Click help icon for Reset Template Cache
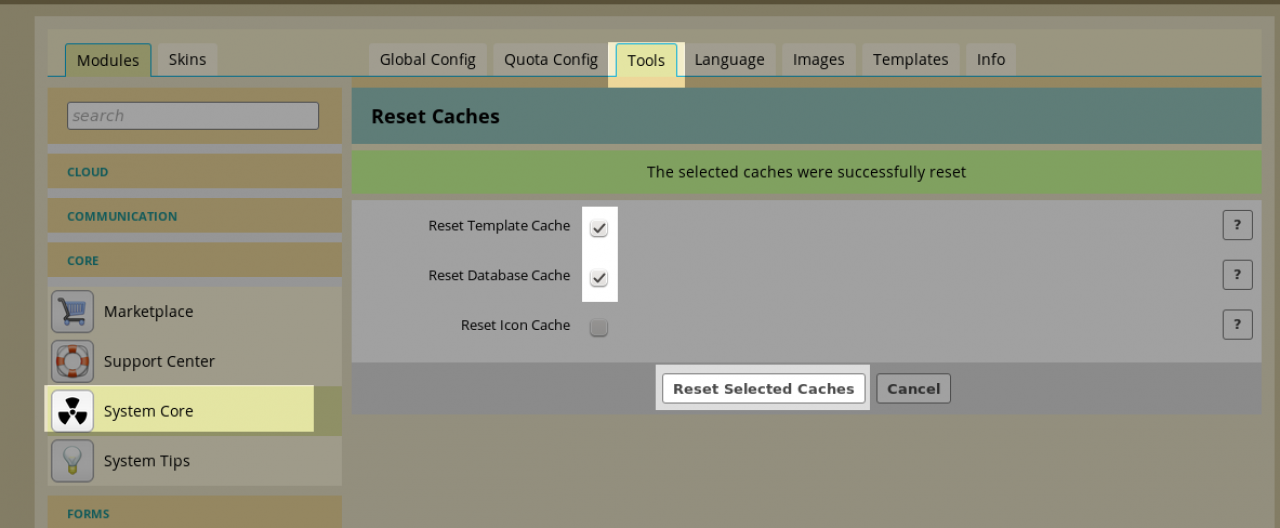1280x528 pixels. coord(1237,226)
